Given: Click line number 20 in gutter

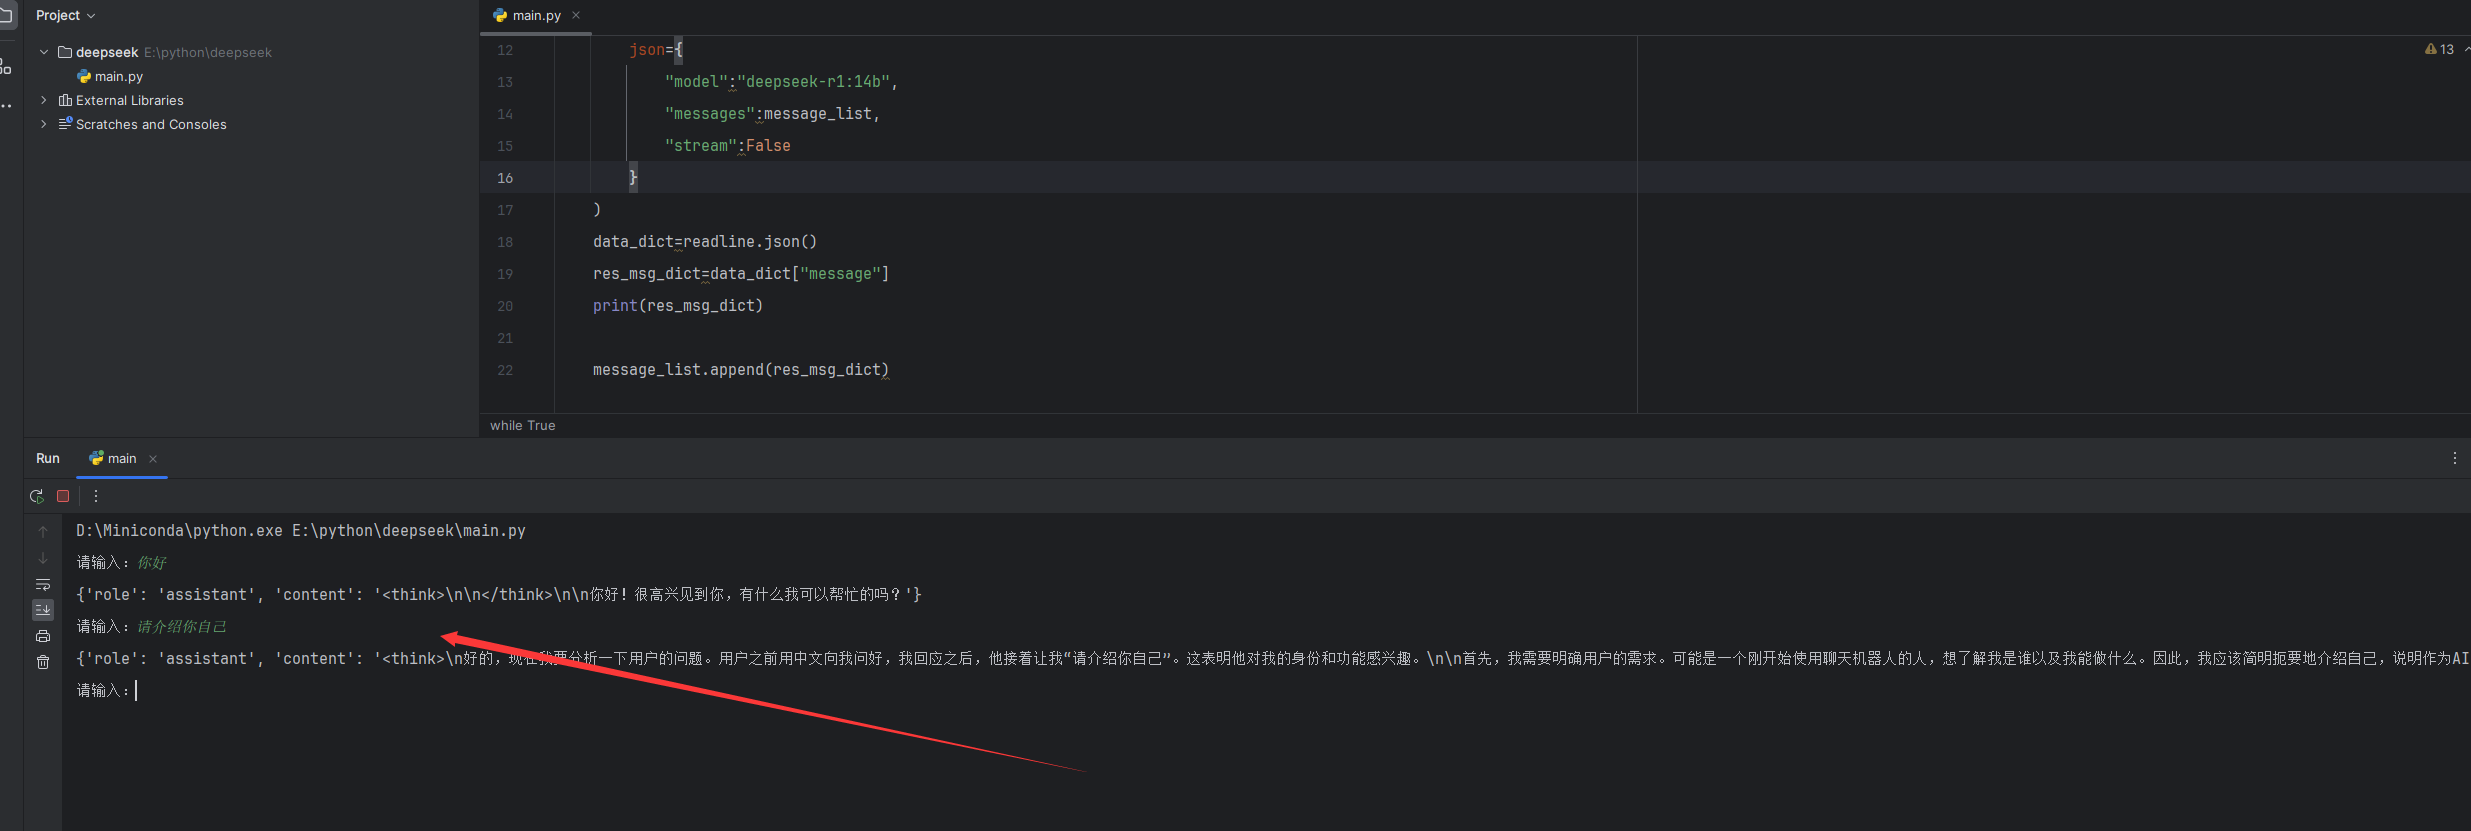Looking at the screenshot, I should pos(505,306).
